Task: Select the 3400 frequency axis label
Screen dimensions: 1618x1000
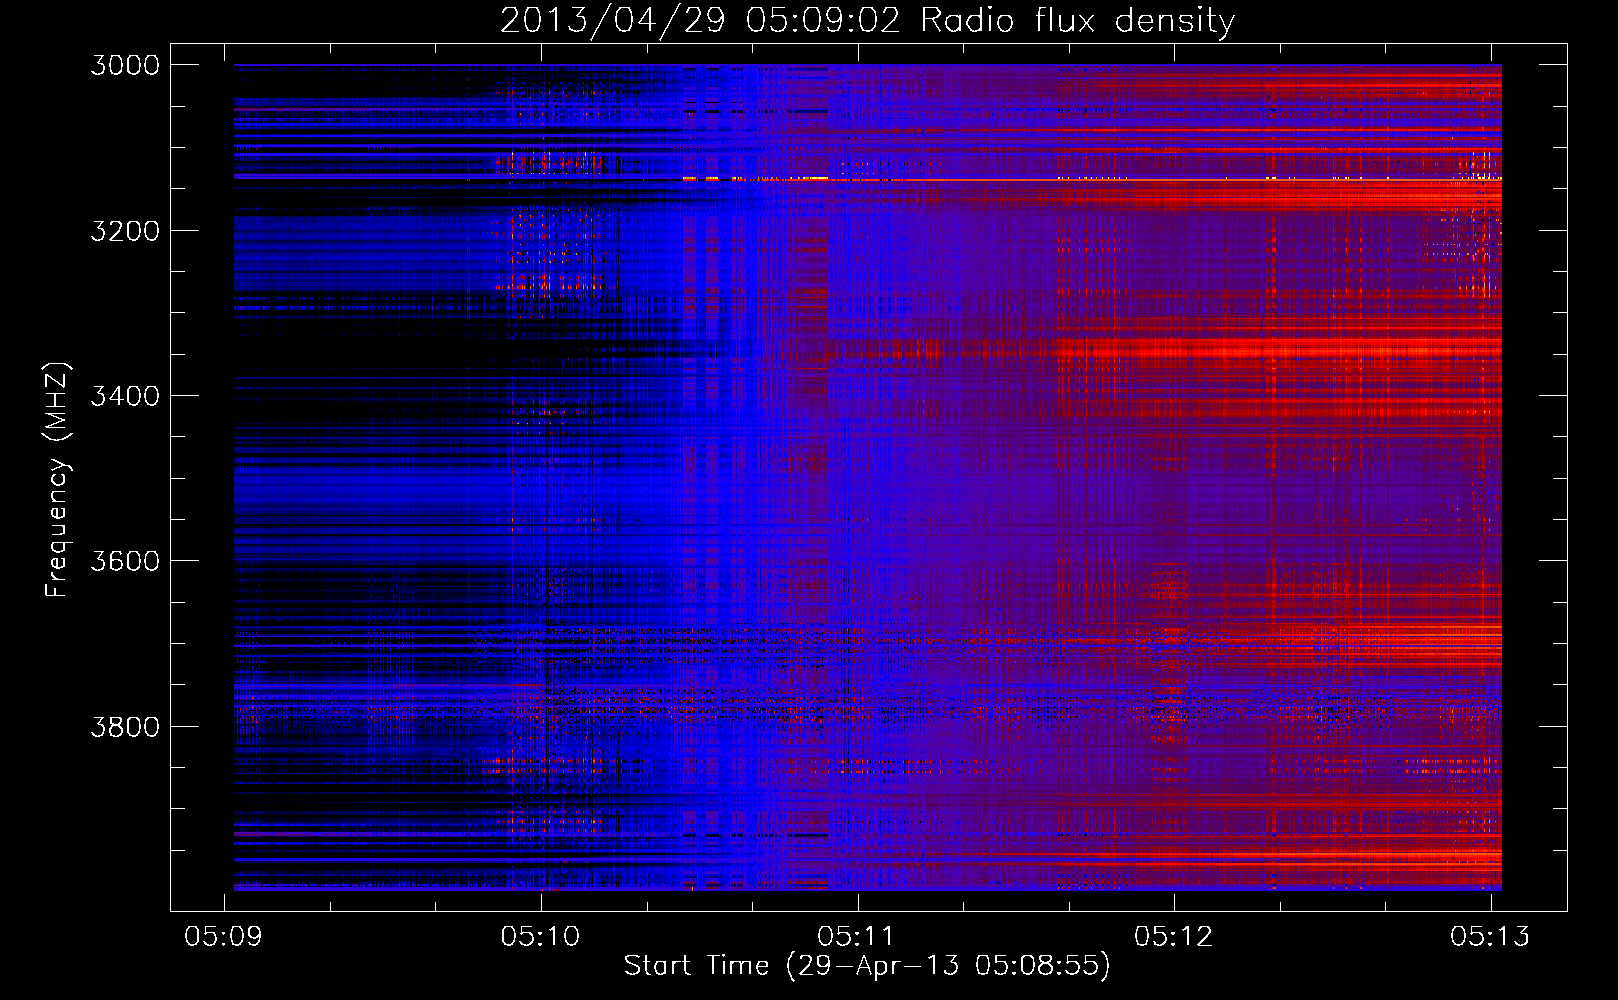Action: pyautogui.click(x=125, y=396)
